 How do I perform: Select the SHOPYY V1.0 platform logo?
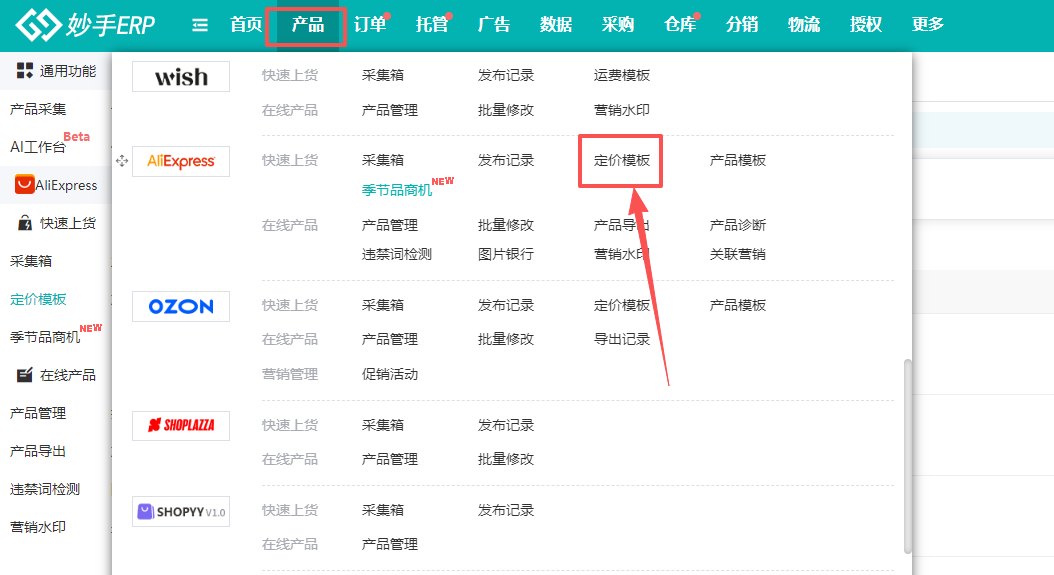pos(181,512)
